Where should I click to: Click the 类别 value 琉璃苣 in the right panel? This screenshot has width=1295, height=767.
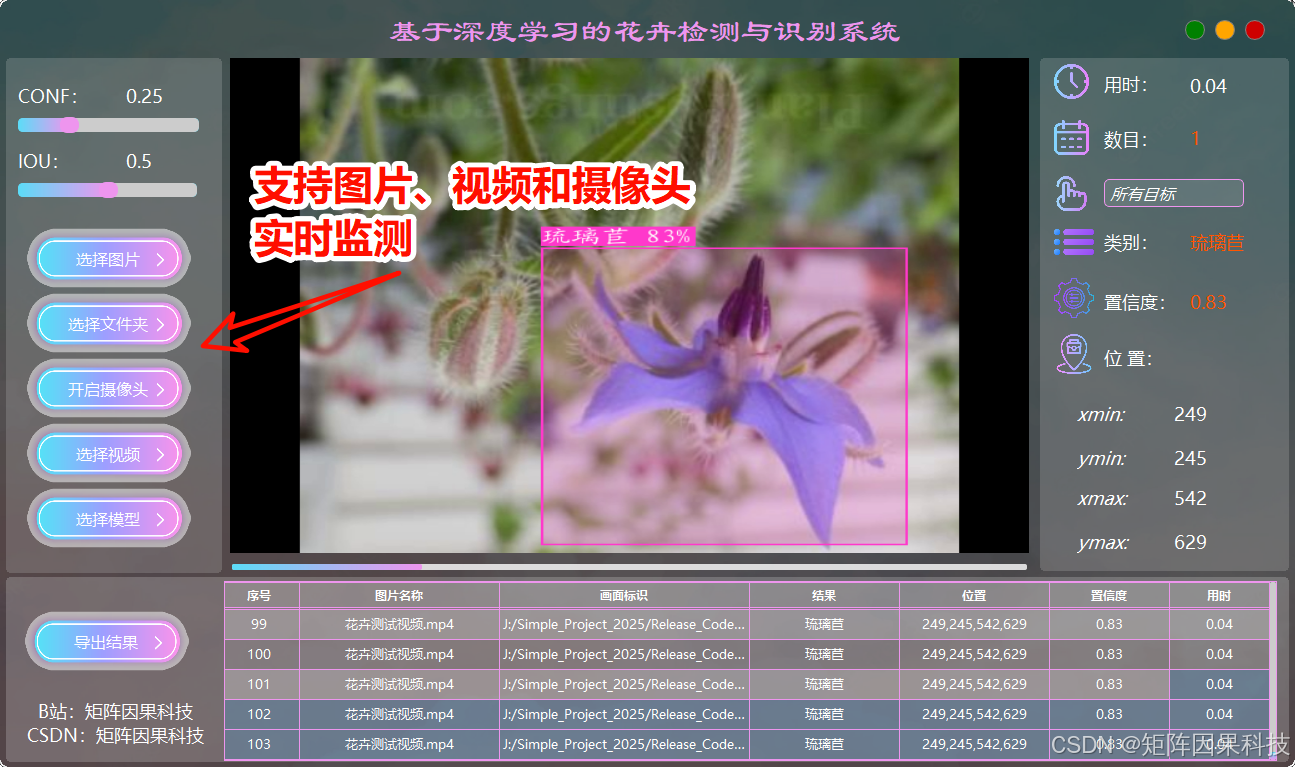coord(1217,243)
